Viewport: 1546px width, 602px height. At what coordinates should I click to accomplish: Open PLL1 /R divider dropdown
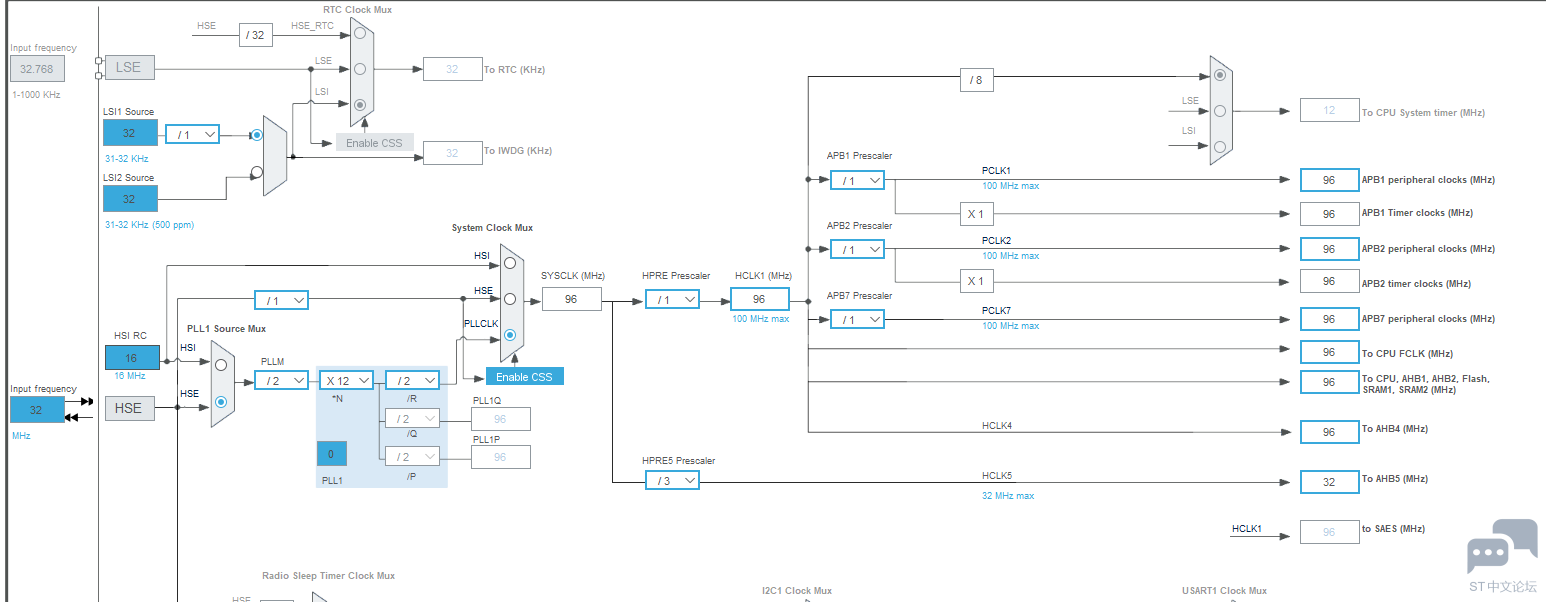[x=412, y=380]
